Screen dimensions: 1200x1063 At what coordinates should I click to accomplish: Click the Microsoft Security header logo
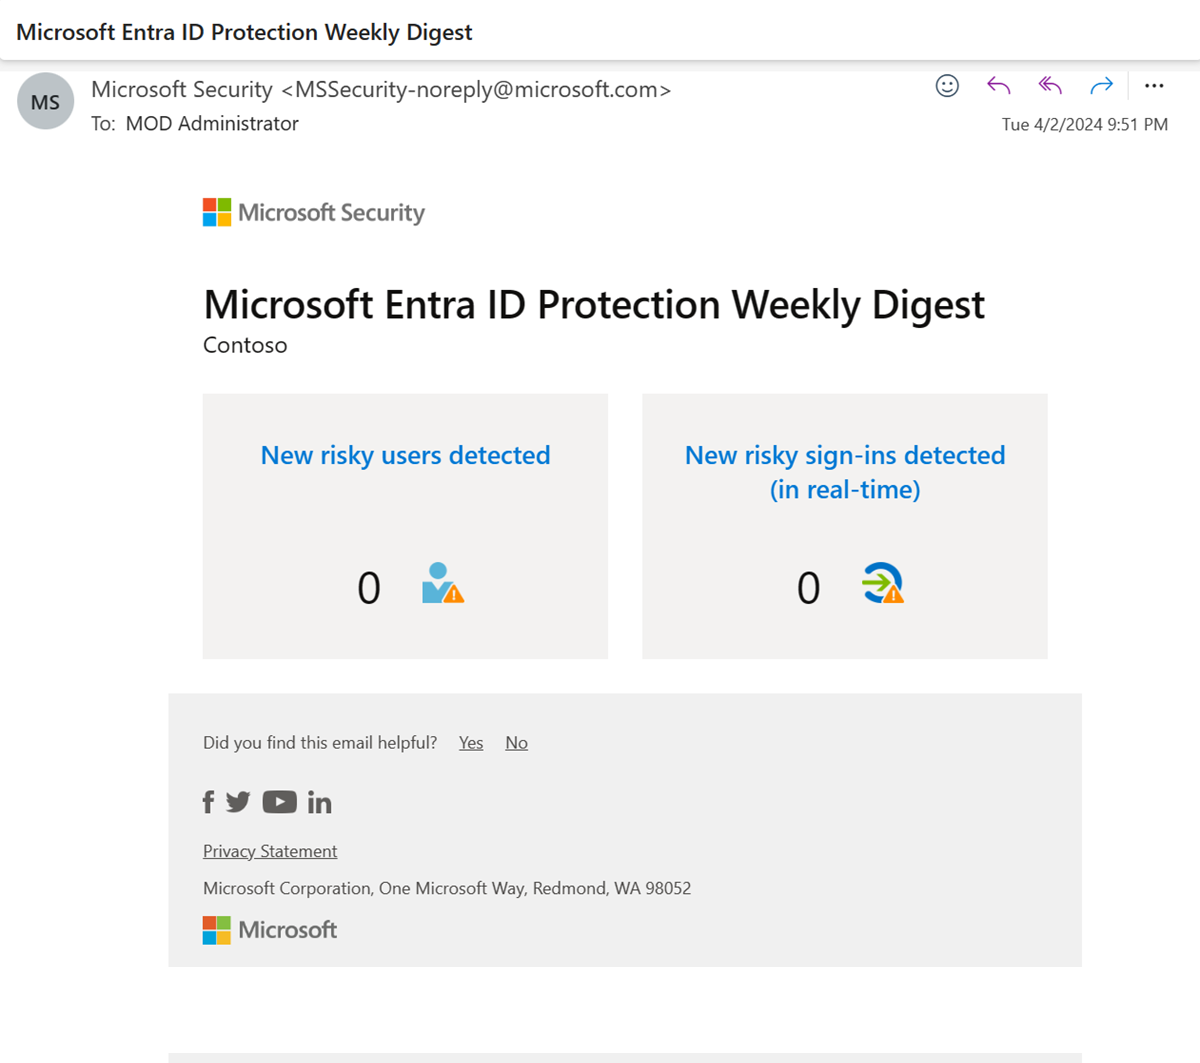(314, 212)
